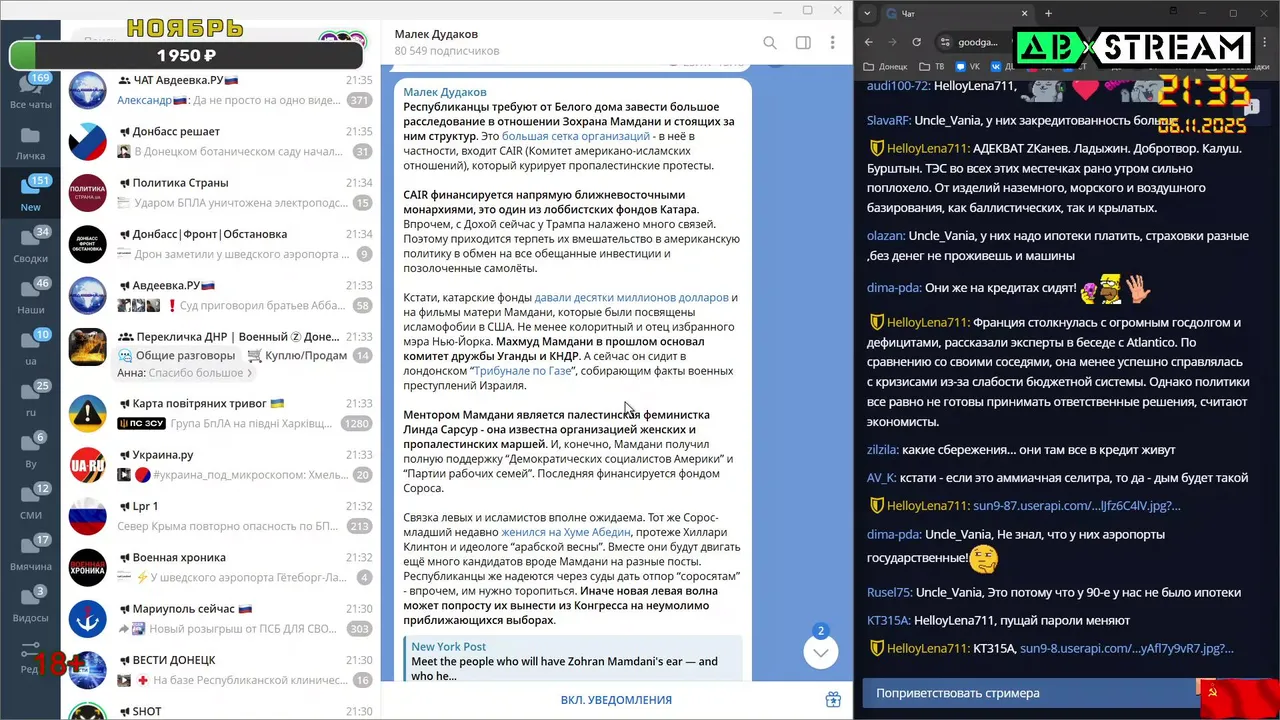
Task: Click ВКЛ. УВЕДОМЛЕНИЯ to unmute channel
Action: tap(616, 700)
